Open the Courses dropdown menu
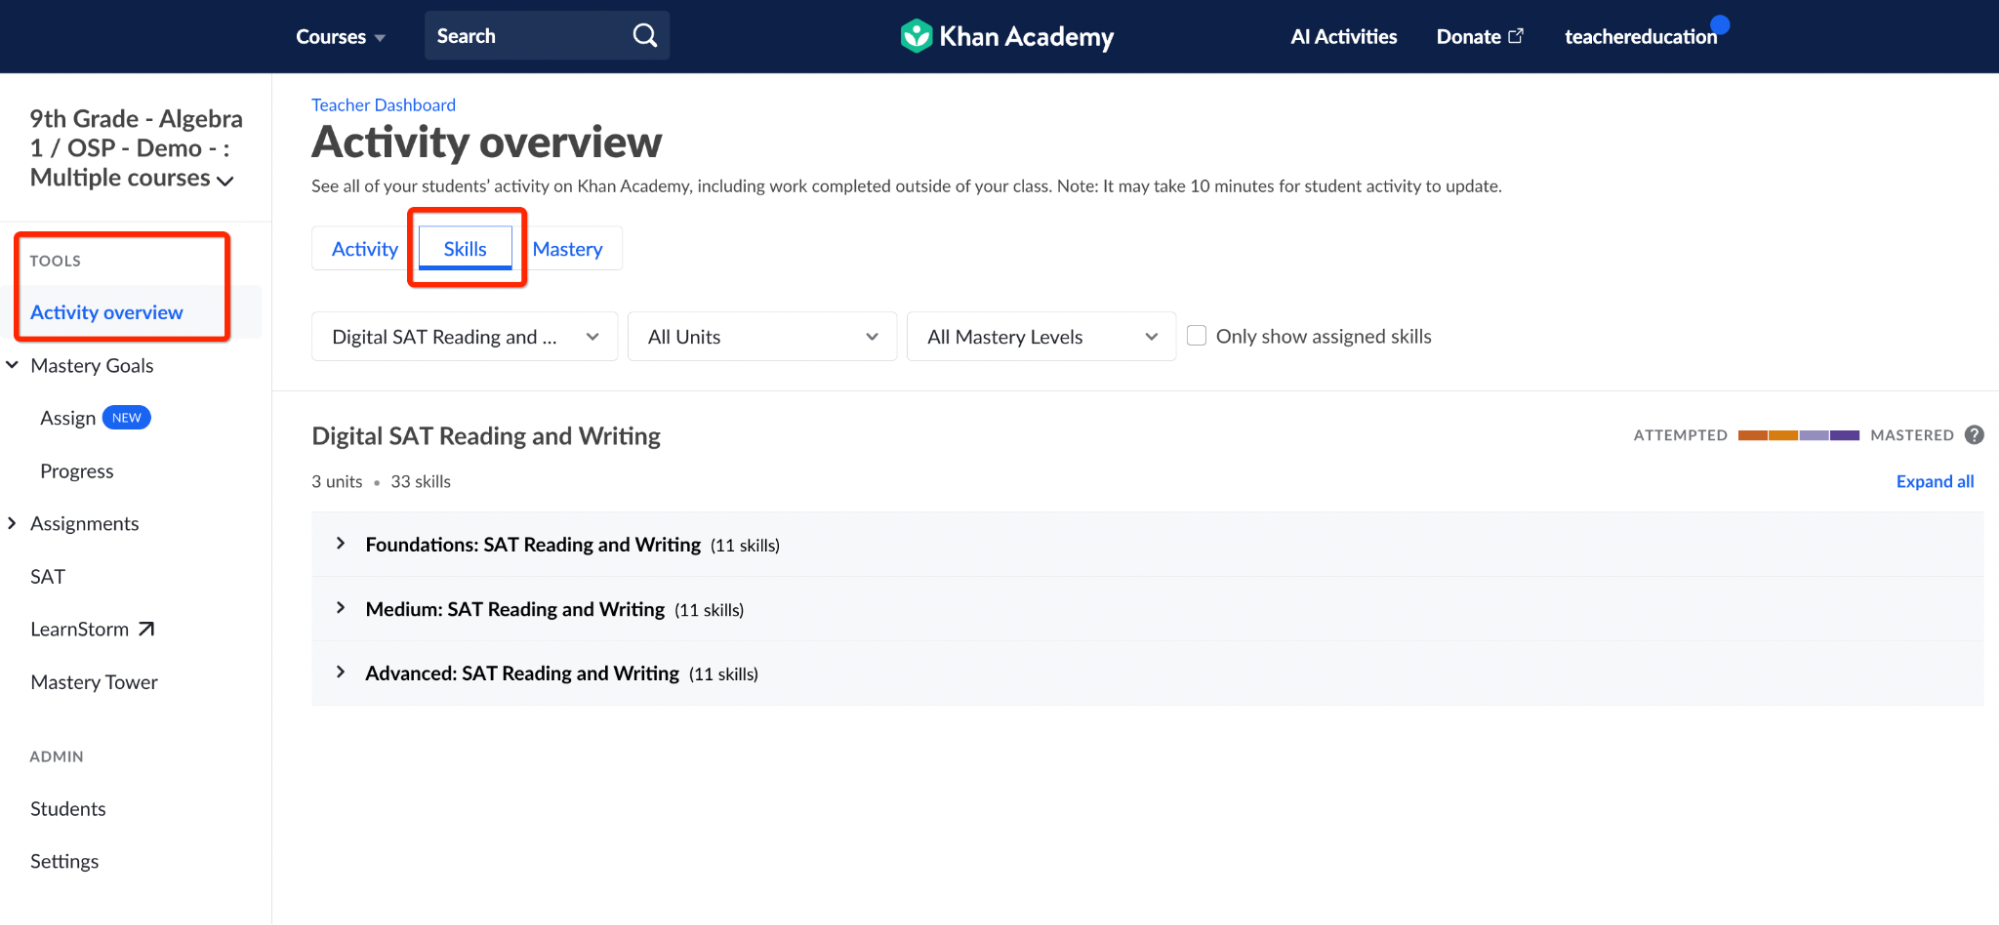 click(340, 37)
